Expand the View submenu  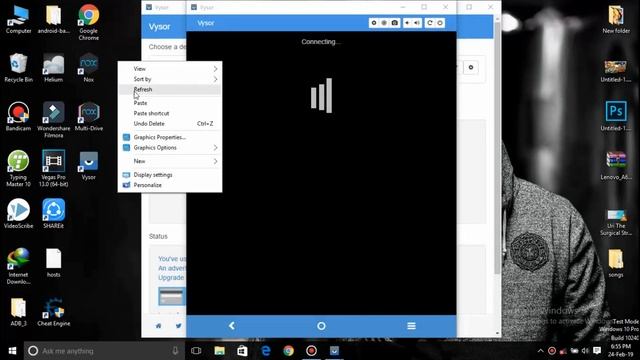[170, 69]
